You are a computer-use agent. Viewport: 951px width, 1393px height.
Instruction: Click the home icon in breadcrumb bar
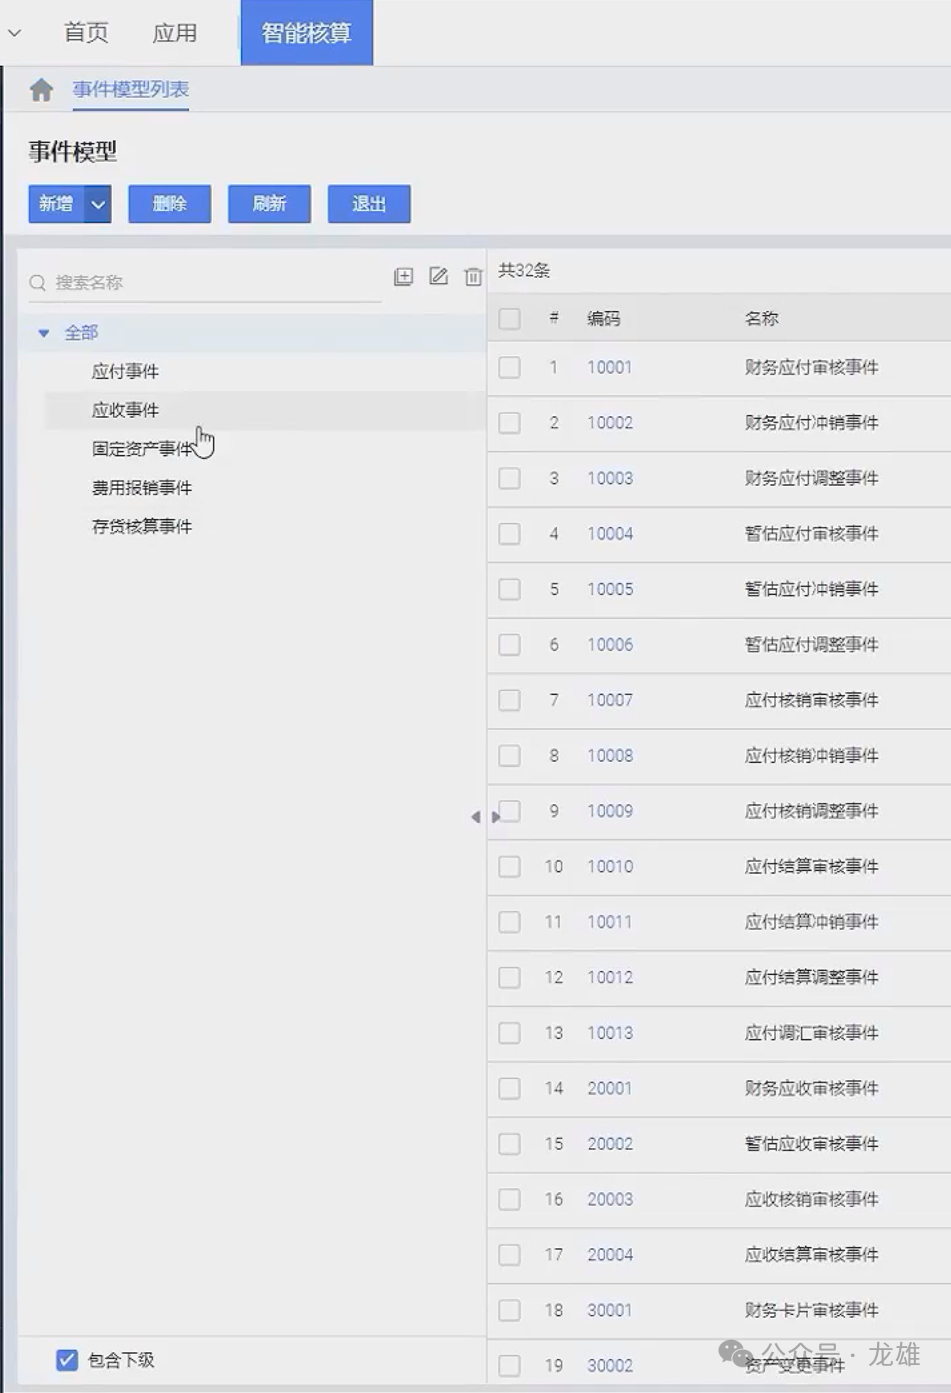[x=41, y=90]
